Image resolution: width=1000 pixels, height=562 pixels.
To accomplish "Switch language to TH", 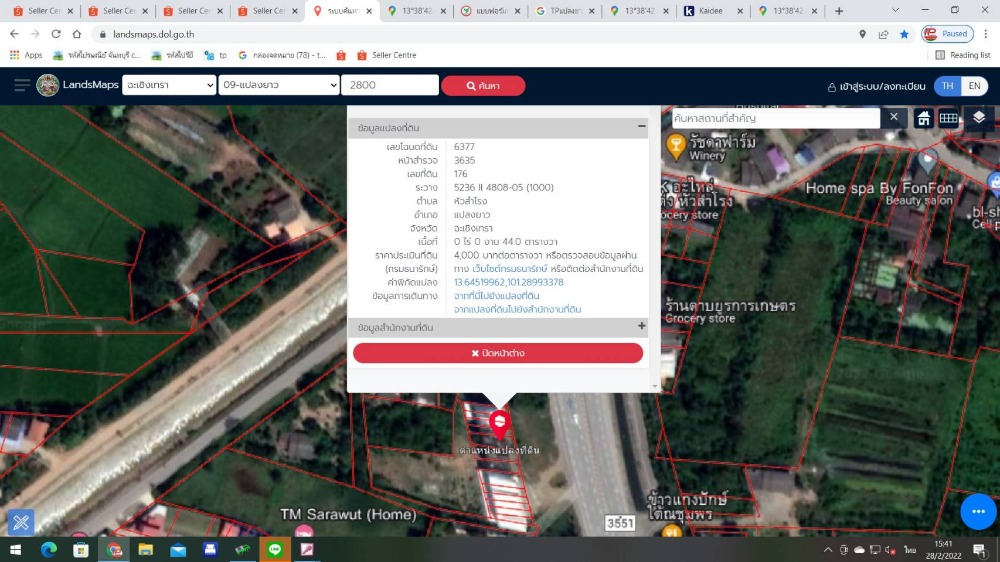I will coord(947,85).
